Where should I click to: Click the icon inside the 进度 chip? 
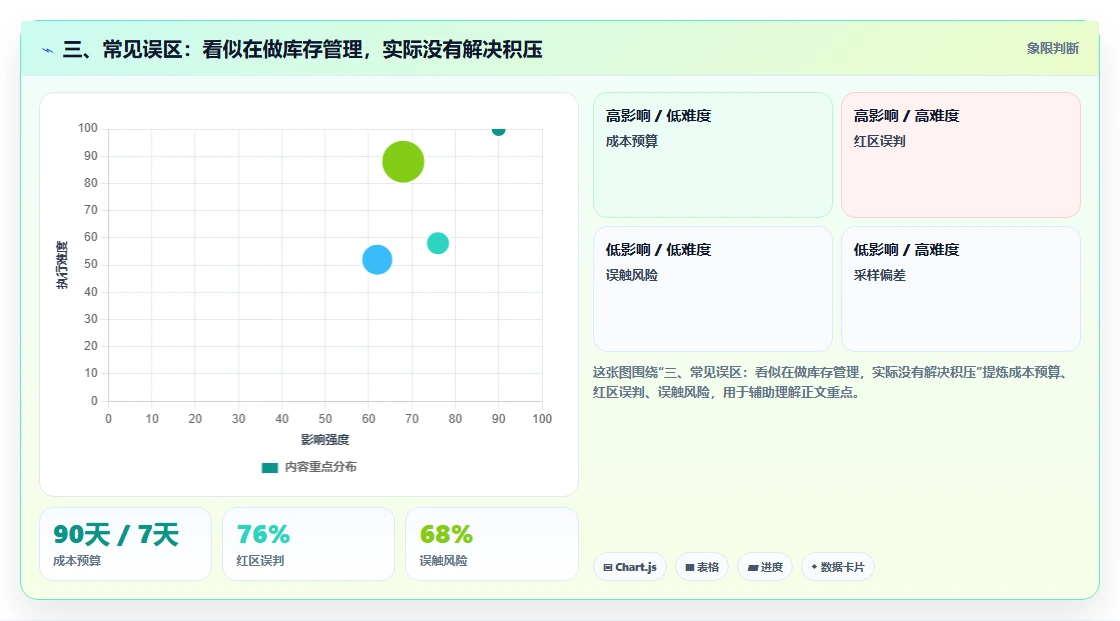pos(753,567)
